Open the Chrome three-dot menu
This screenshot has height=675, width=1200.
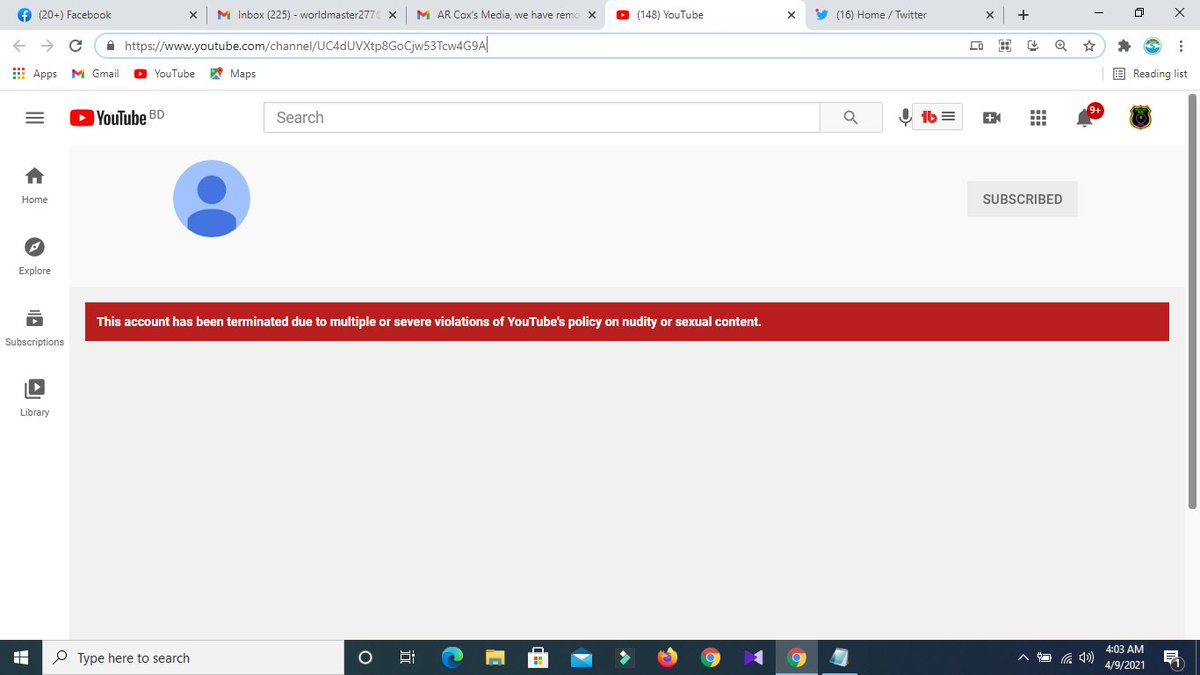click(1180, 45)
